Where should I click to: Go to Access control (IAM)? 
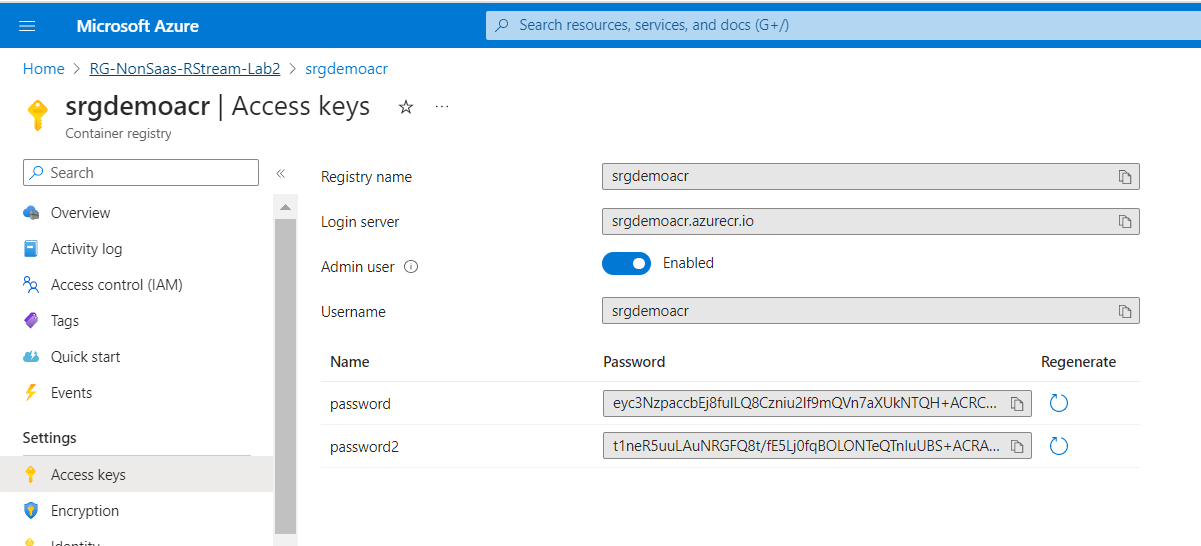click(x=116, y=285)
